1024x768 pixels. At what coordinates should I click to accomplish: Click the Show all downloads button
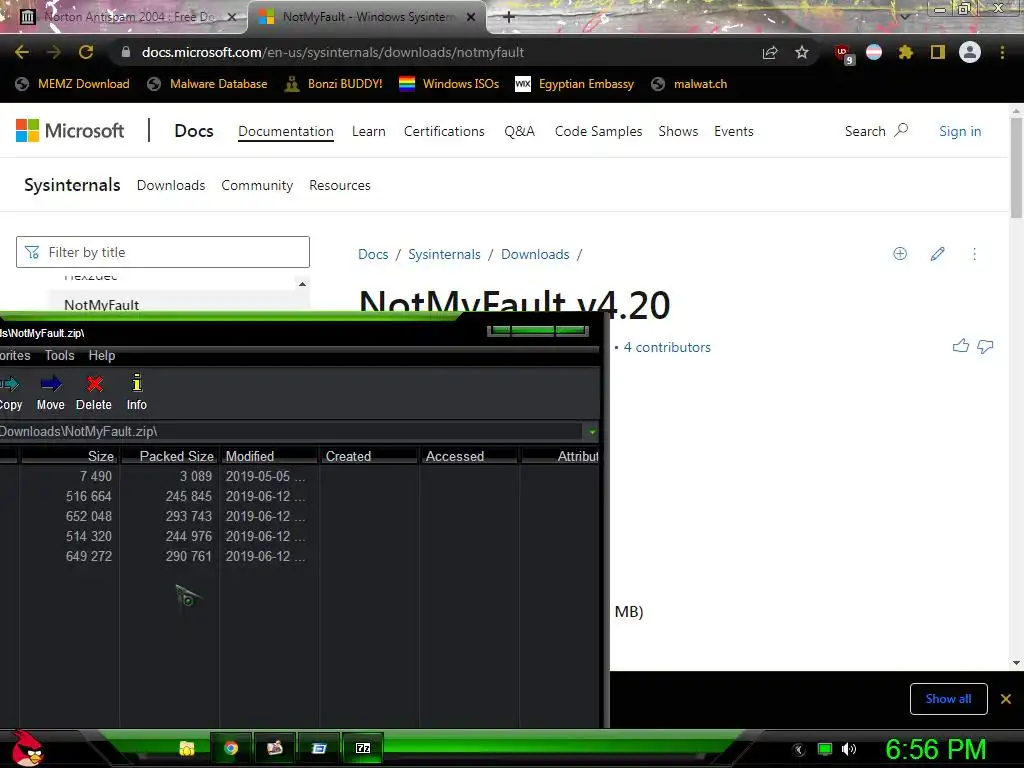point(948,699)
